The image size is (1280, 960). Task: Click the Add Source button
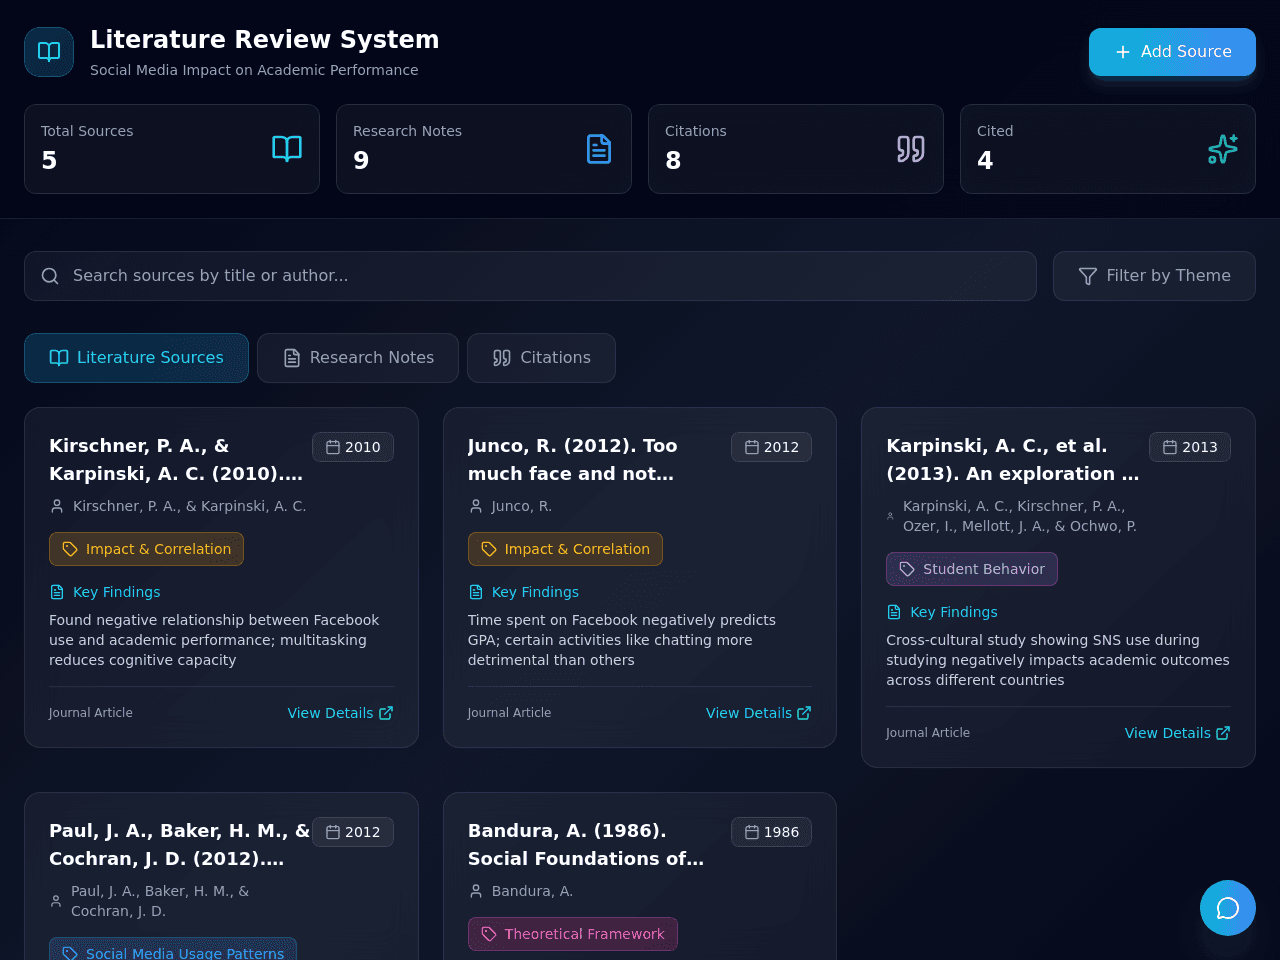click(1172, 52)
